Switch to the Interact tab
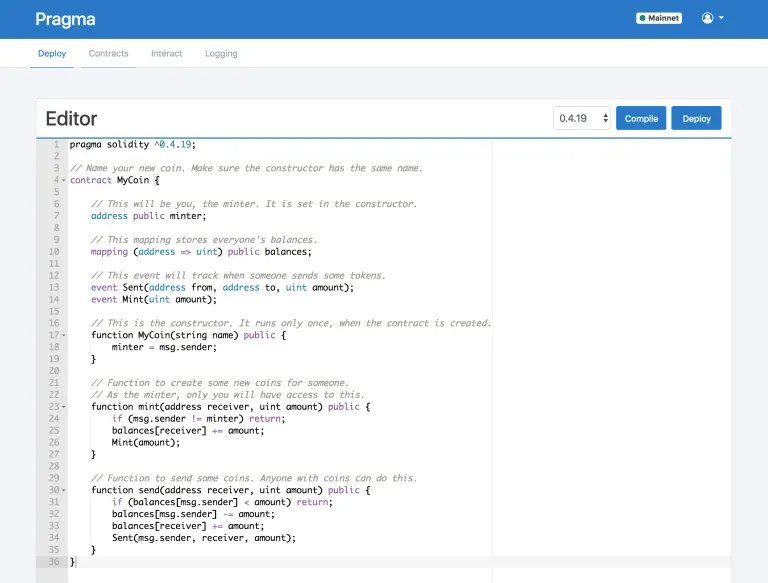 click(x=167, y=53)
